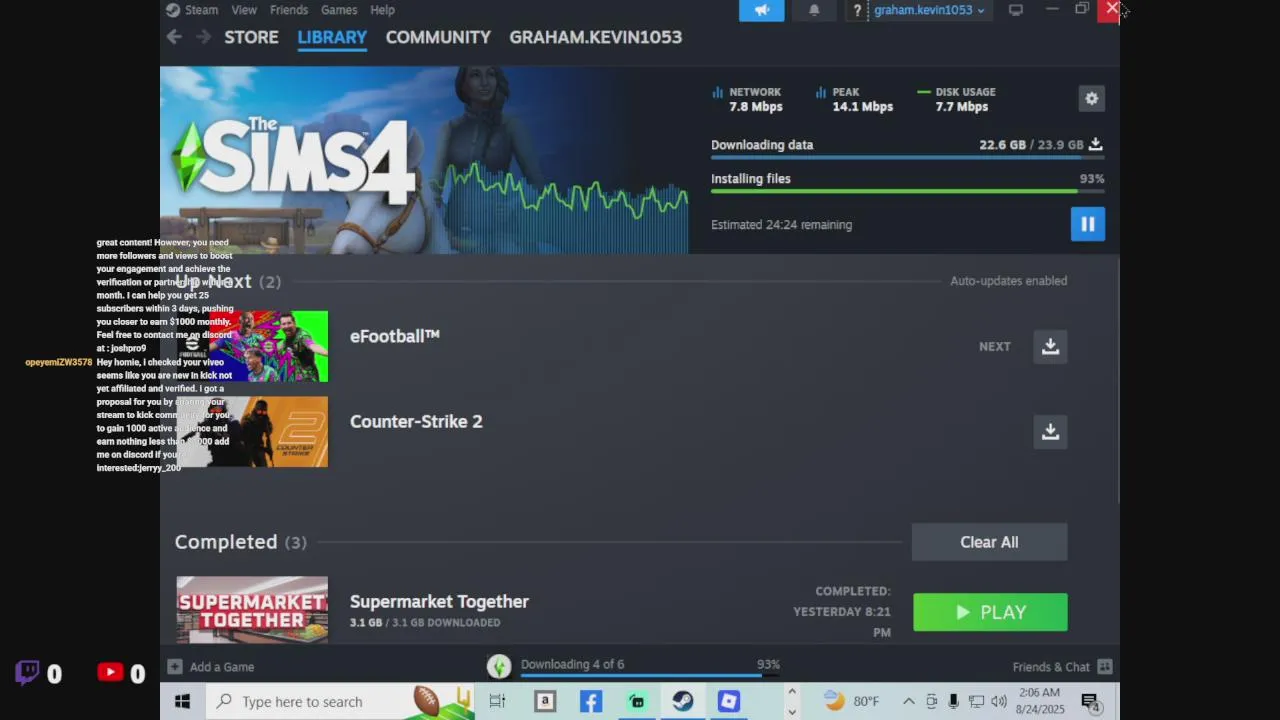Click the question mark help icon
The height and width of the screenshot is (720, 1280).
pos(857,10)
